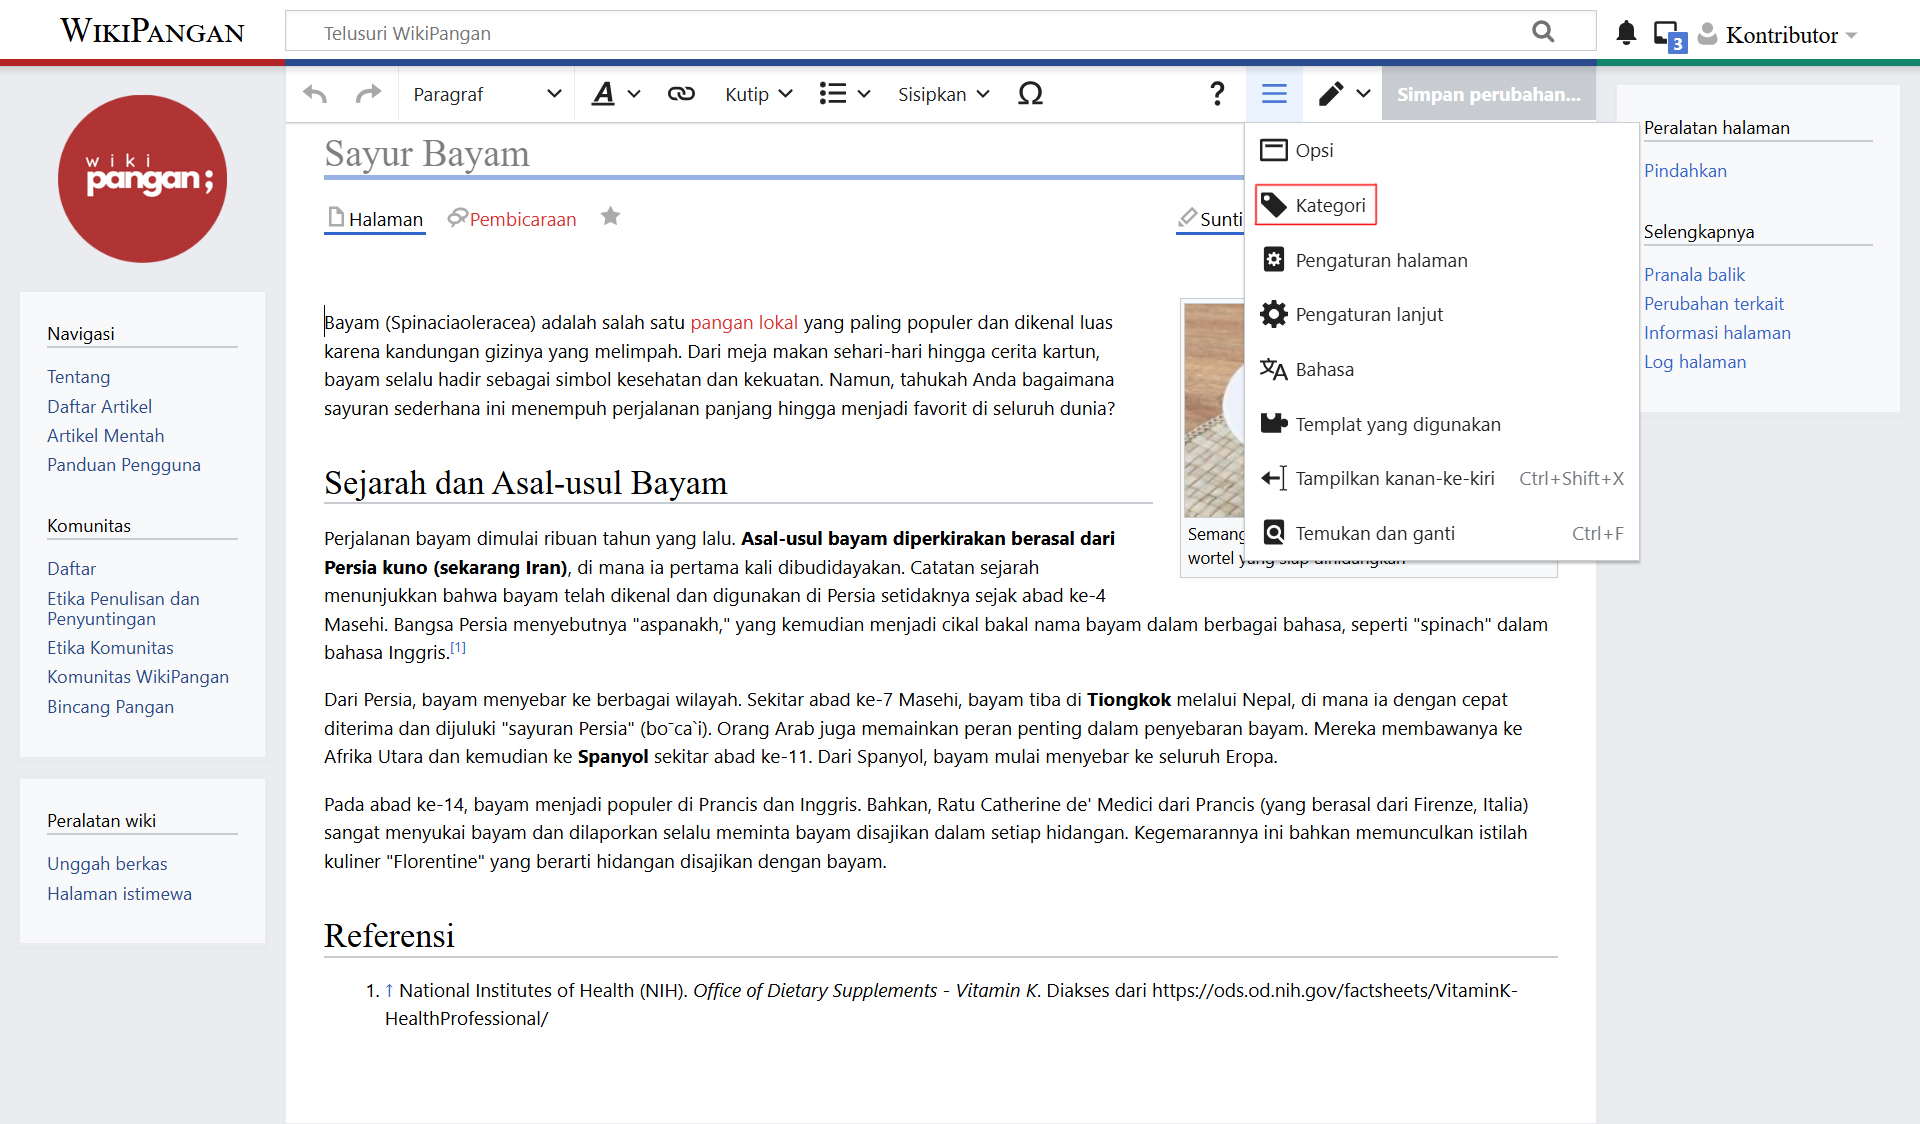Expand the Sisipkan insert menu
1920x1124 pixels.
click(x=943, y=94)
